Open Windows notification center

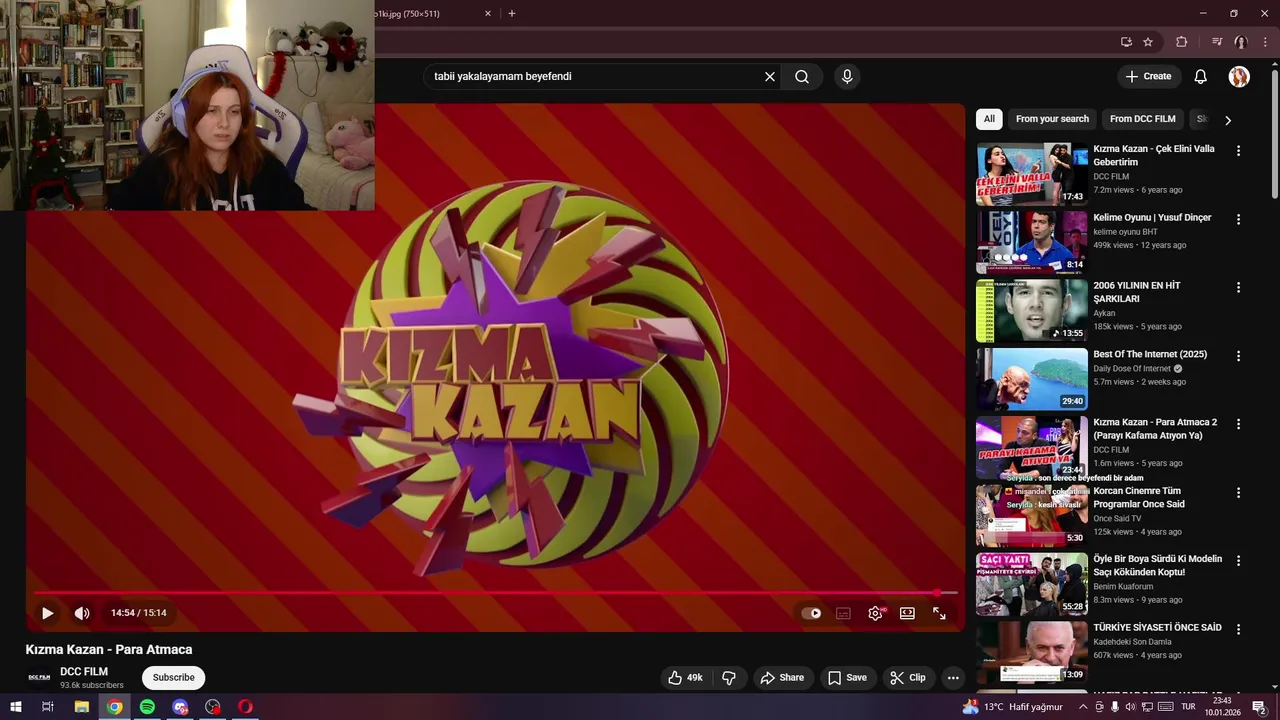pos(1259,707)
